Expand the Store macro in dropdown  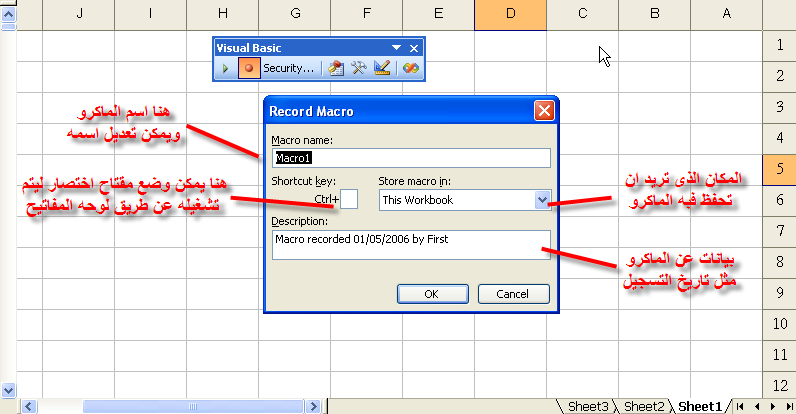tap(542, 200)
